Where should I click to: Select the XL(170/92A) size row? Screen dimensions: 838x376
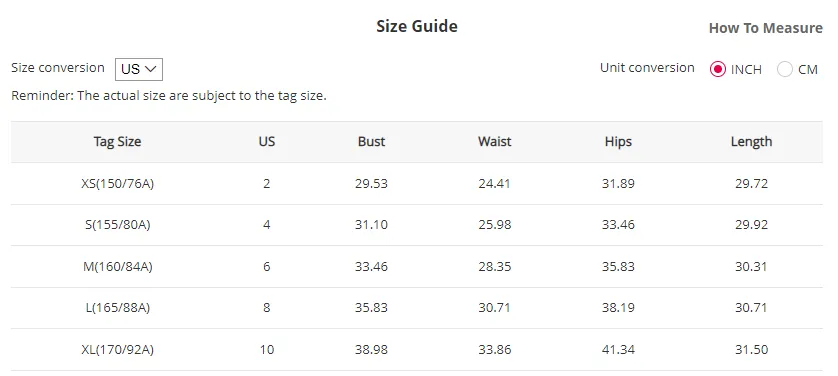417,350
